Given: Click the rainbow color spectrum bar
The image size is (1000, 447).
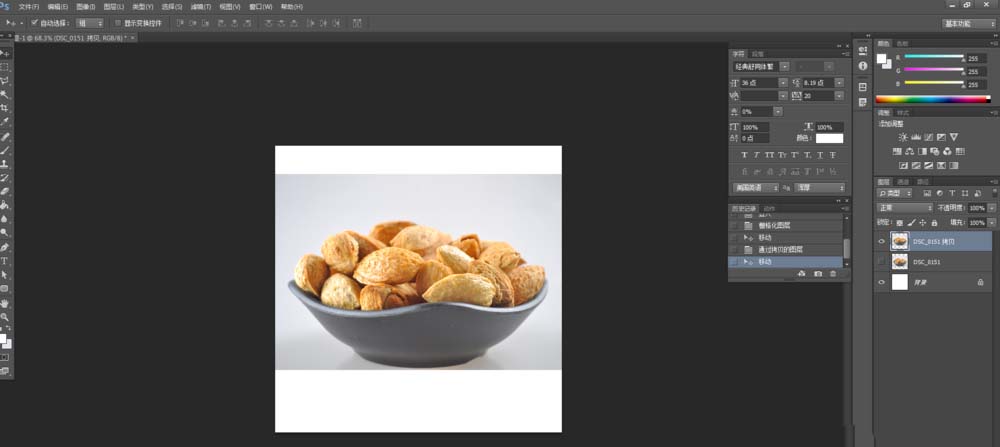Looking at the screenshot, I should click(932, 99).
